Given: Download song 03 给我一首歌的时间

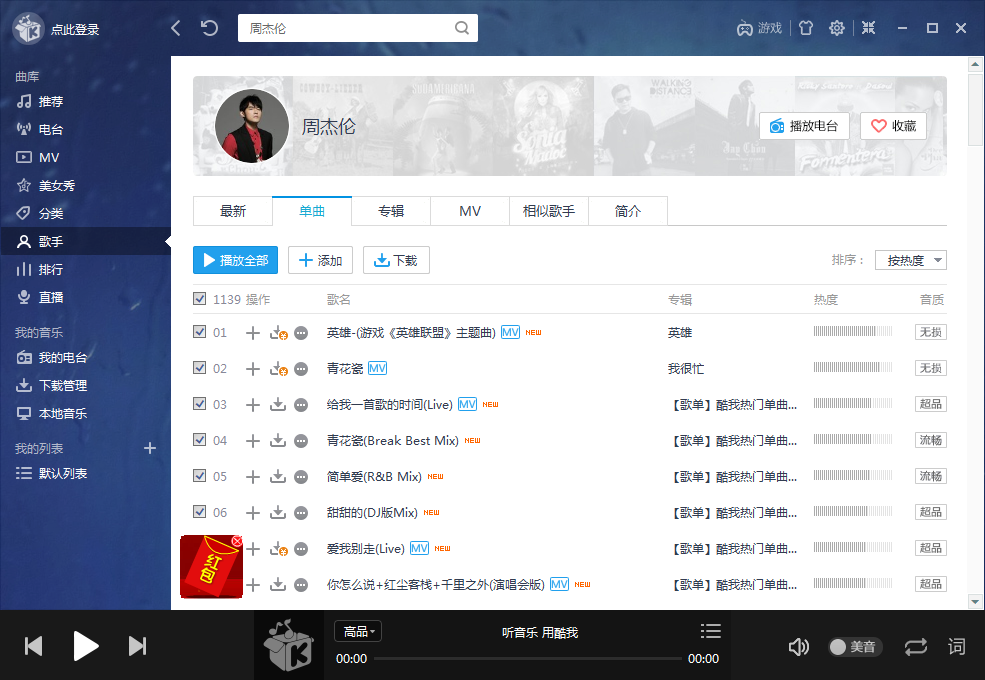Looking at the screenshot, I should pos(278,405).
